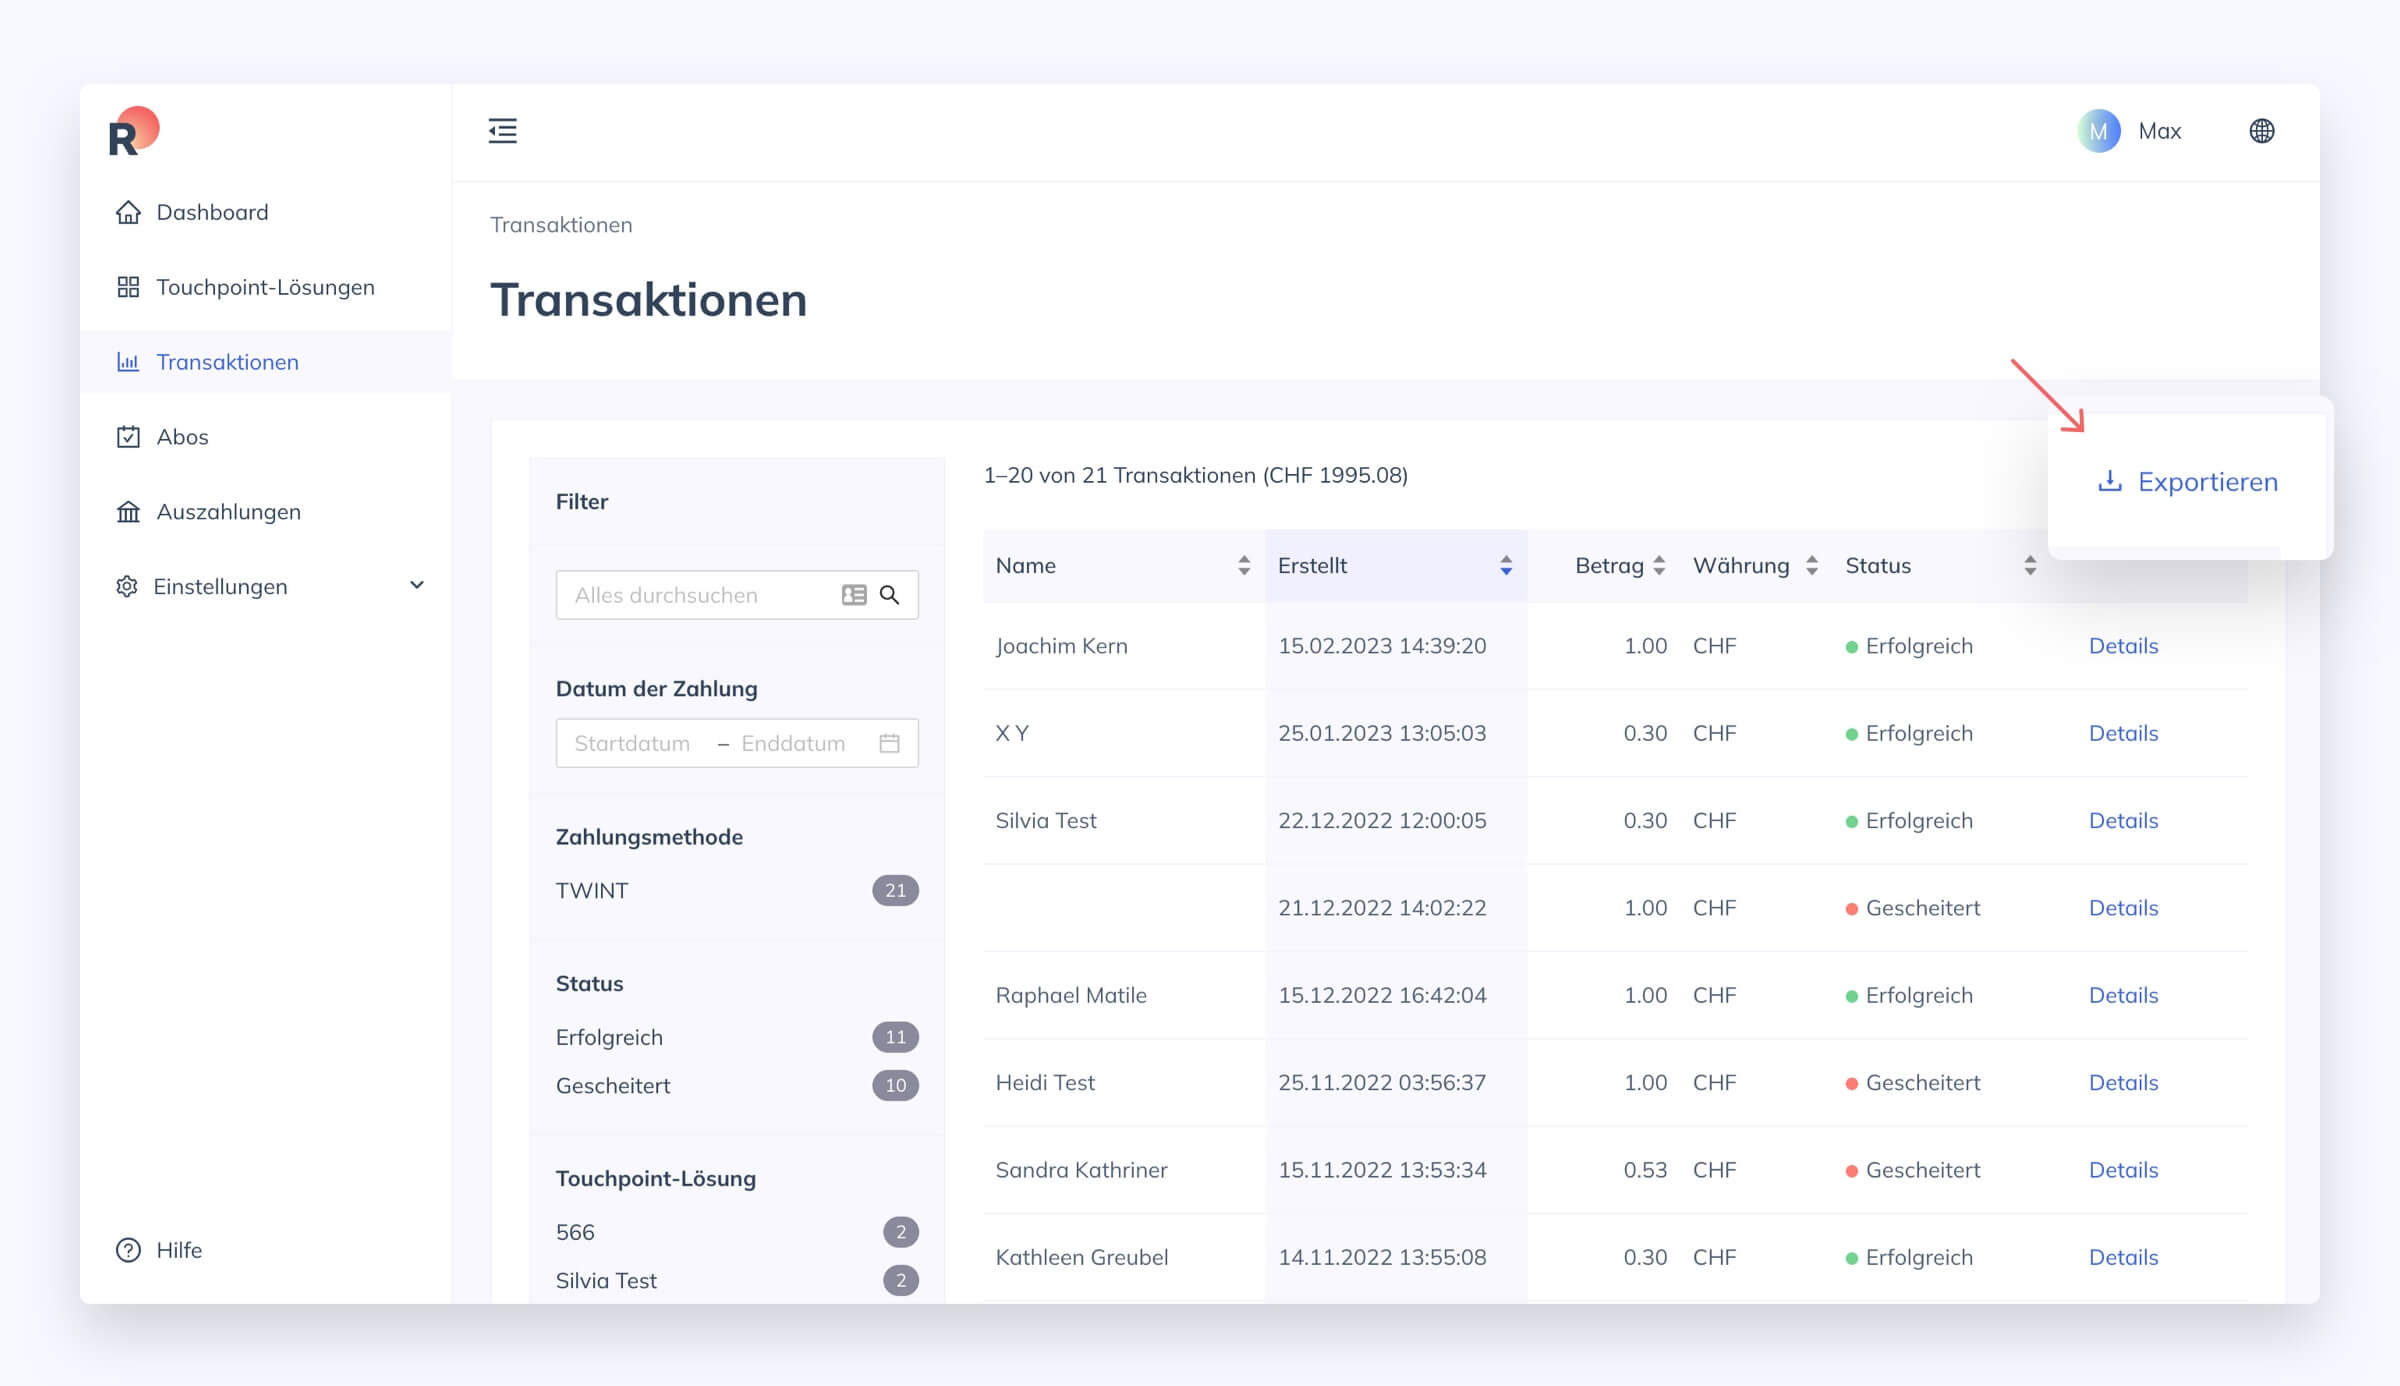Select the Auszahlungen bank icon
This screenshot has width=2400, height=1386.
point(128,511)
